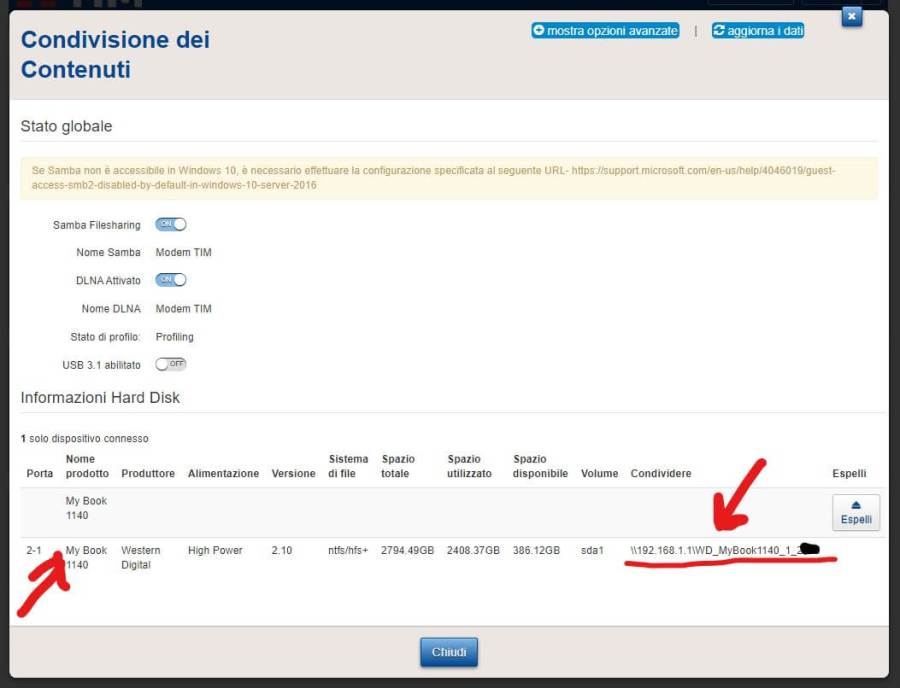Select the sda1 volume cell

[592, 551]
